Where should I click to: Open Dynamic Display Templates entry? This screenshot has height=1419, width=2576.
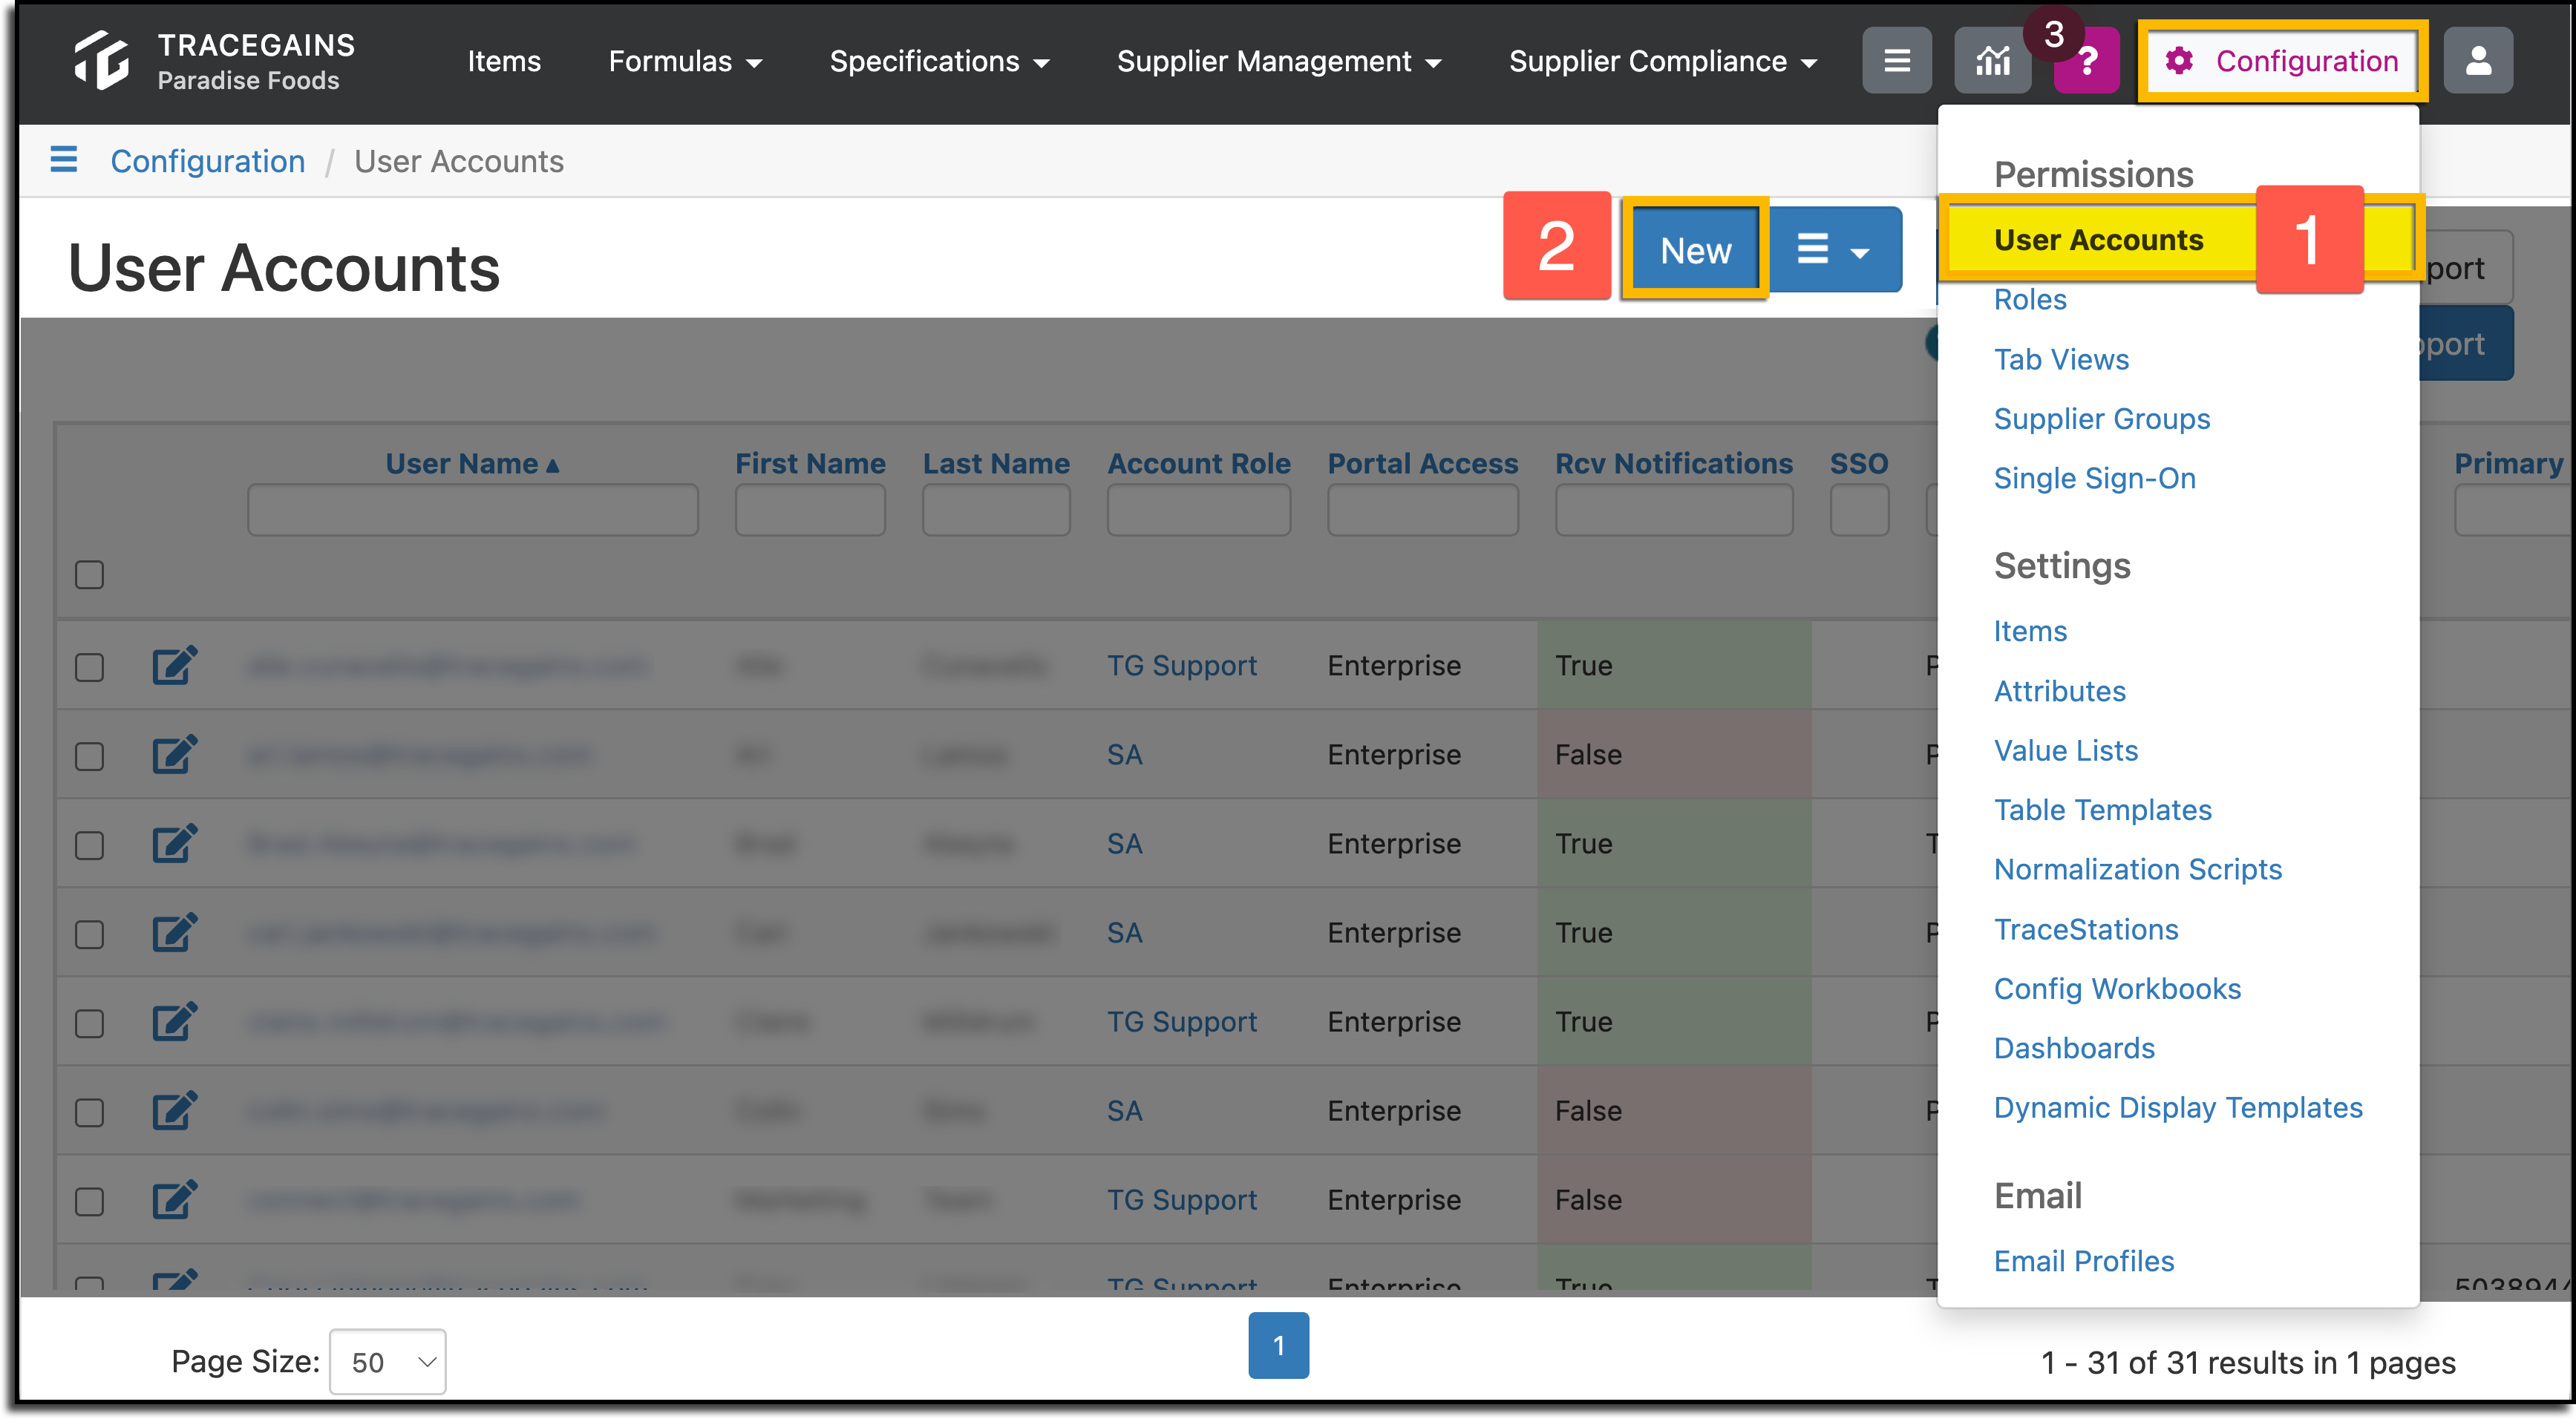[2178, 1107]
